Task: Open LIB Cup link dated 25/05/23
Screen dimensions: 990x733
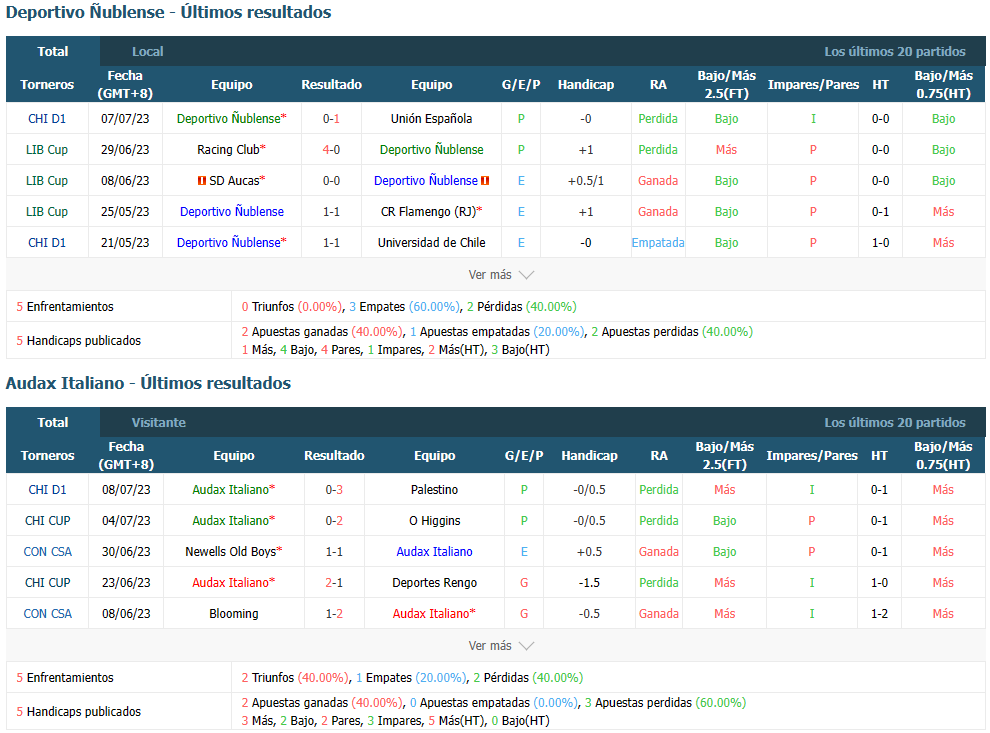Action: coord(47,212)
